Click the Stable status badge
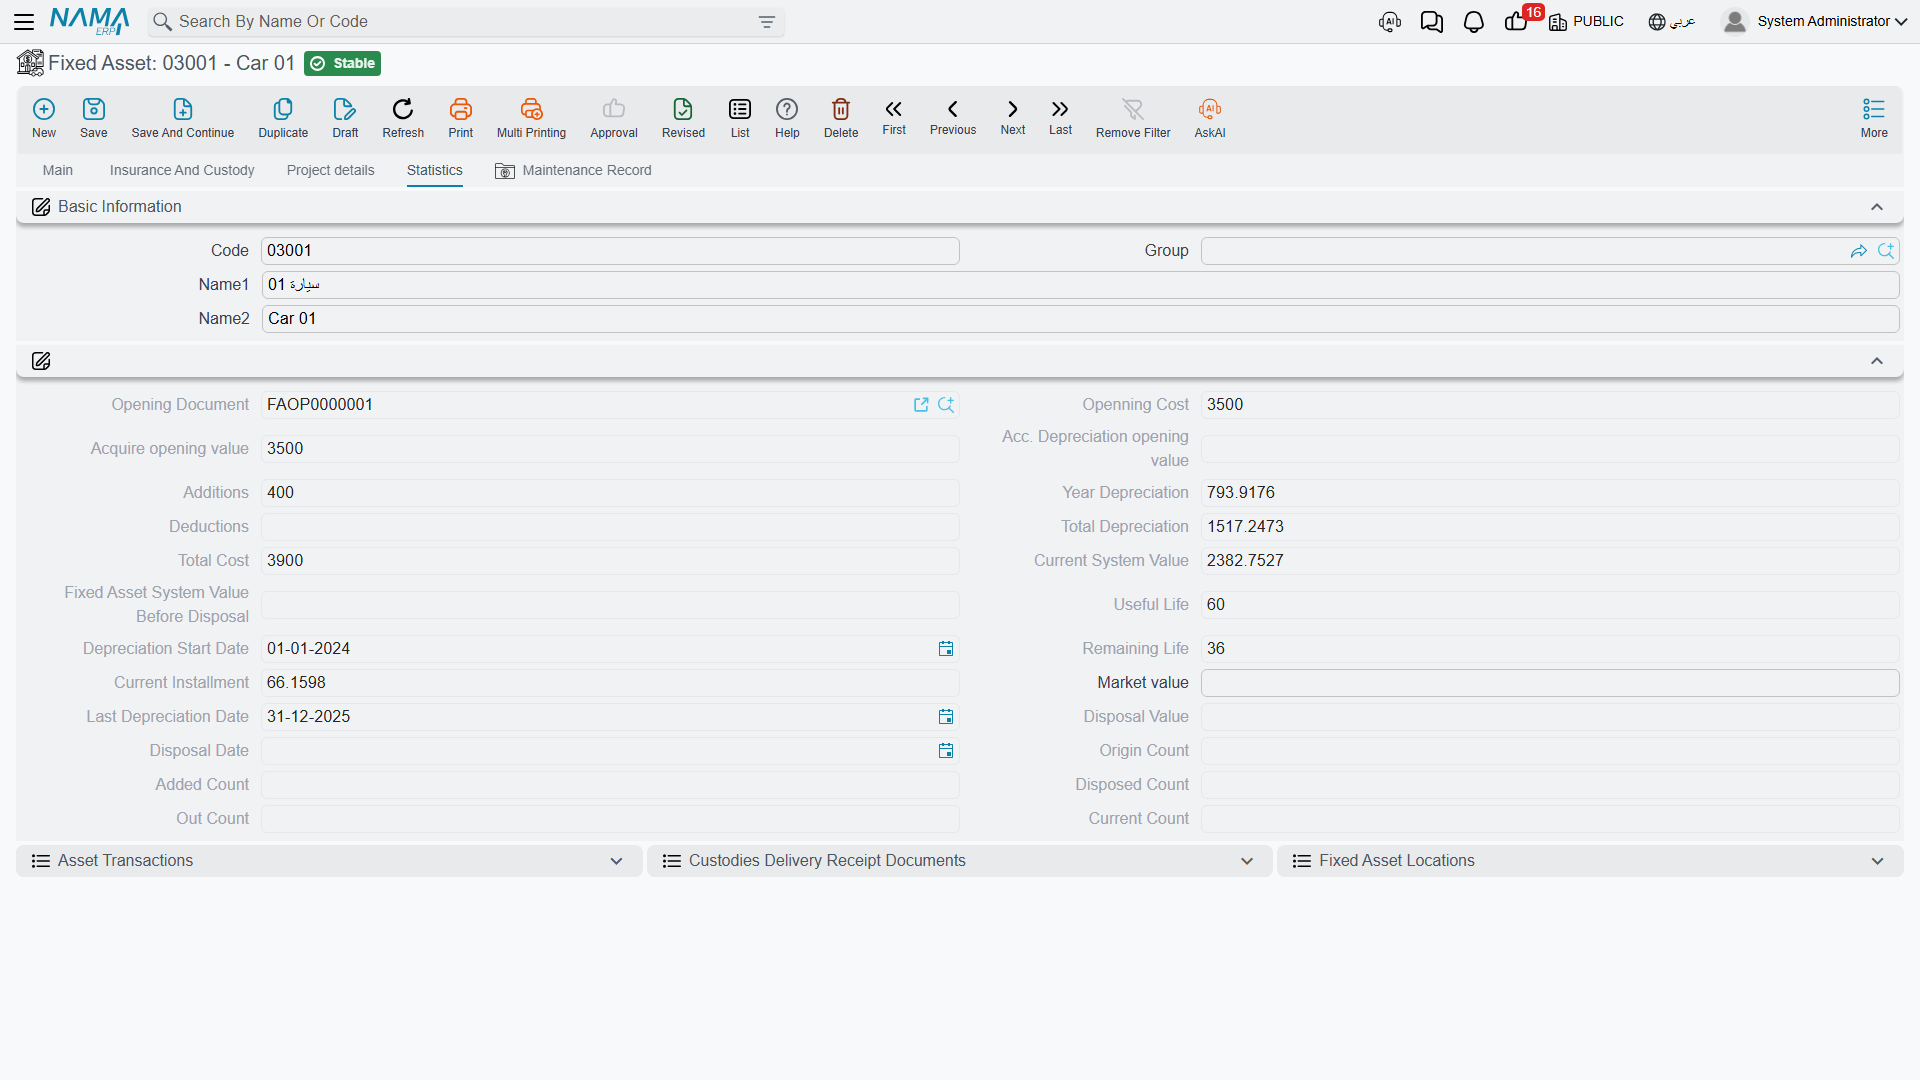Viewport: 1920px width, 1080px height. click(343, 64)
